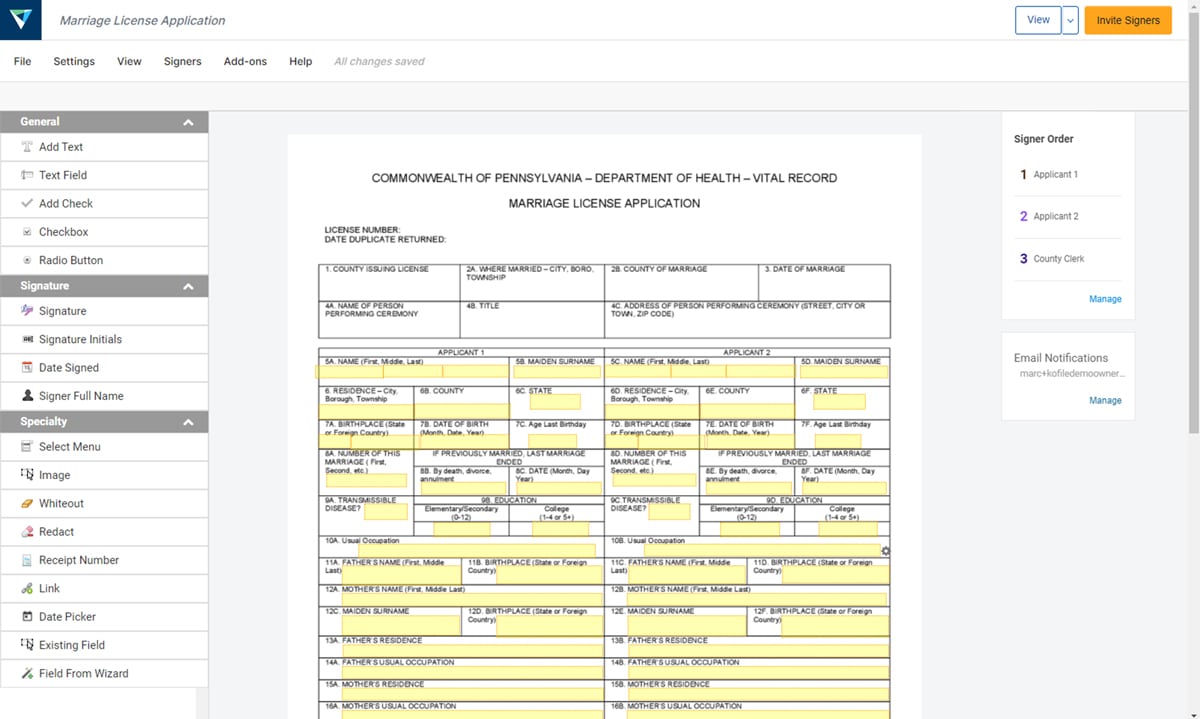
Task: Click the 9C Transmissible Disease answer field
Action: coord(669,512)
